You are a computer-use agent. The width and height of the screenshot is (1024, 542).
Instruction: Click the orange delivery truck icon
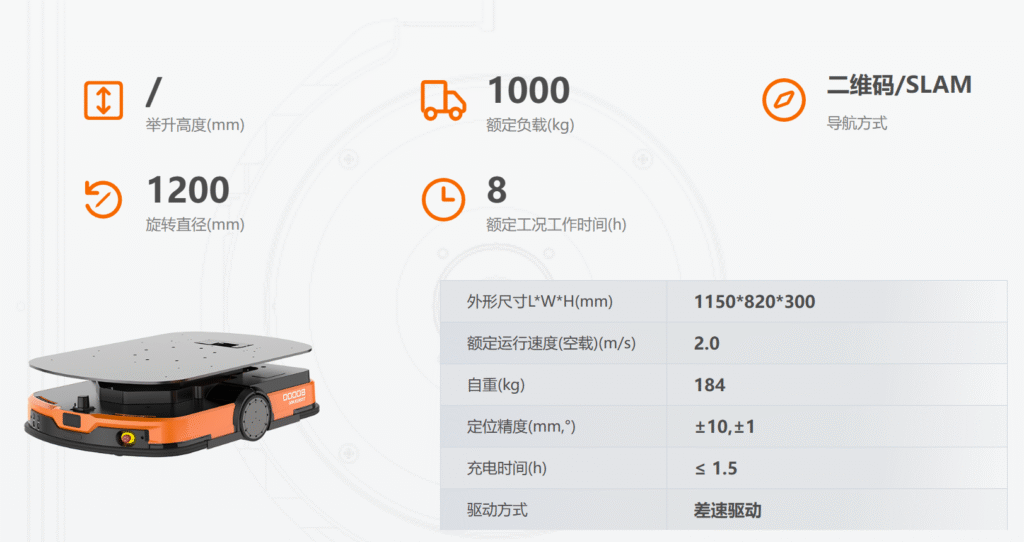(x=443, y=101)
